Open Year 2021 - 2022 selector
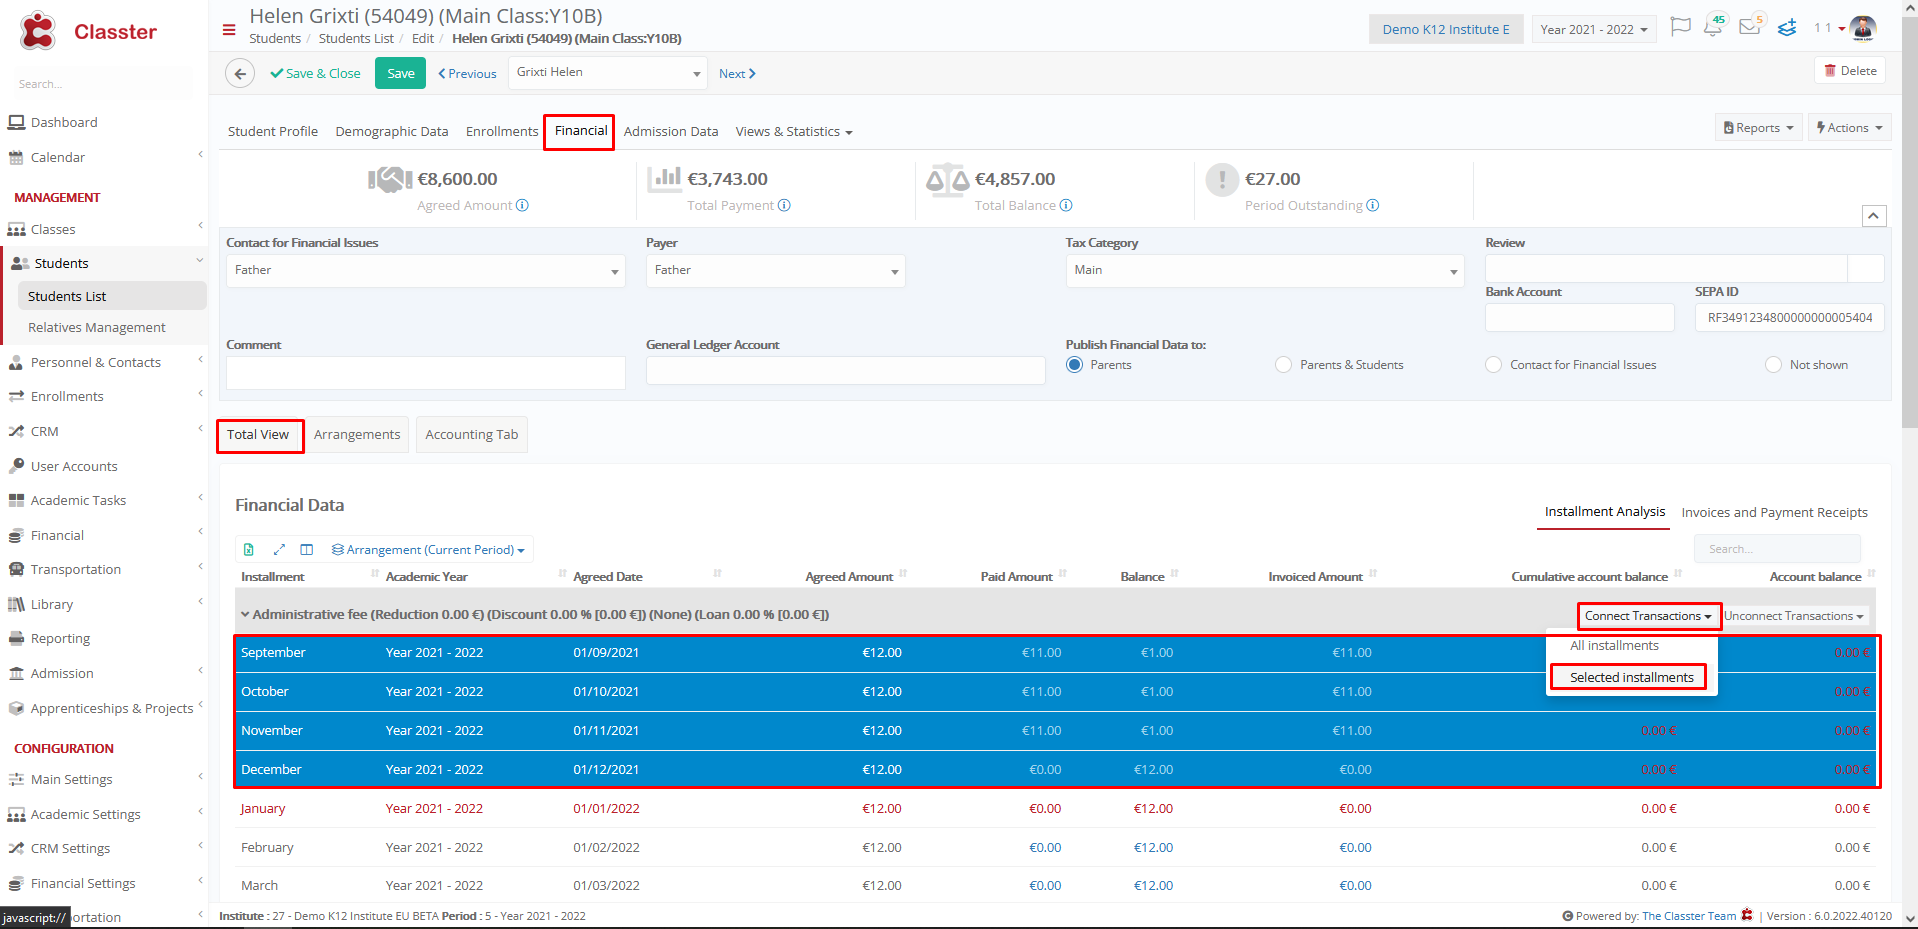 (1594, 29)
